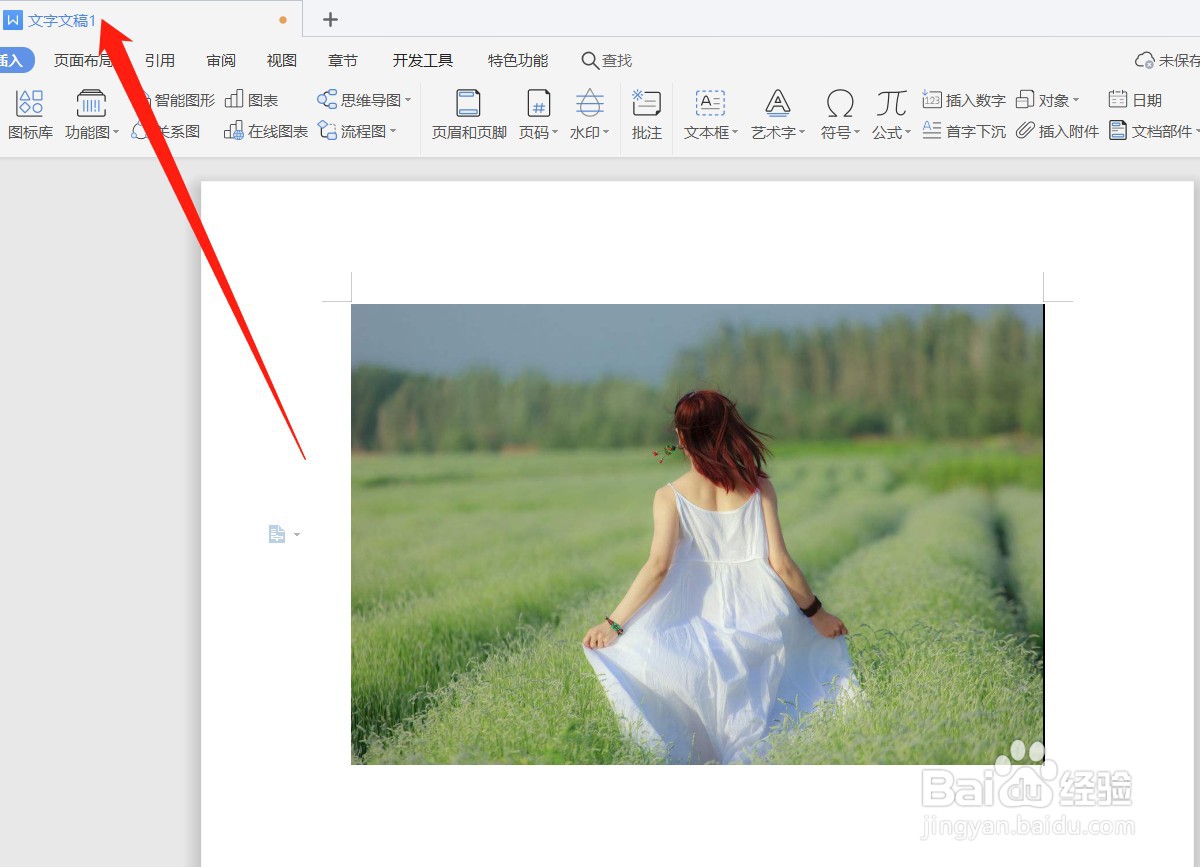Viewport: 1200px width, 867px height.
Task: Switch to the 引用 ribbon tab
Action: pos(160,61)
